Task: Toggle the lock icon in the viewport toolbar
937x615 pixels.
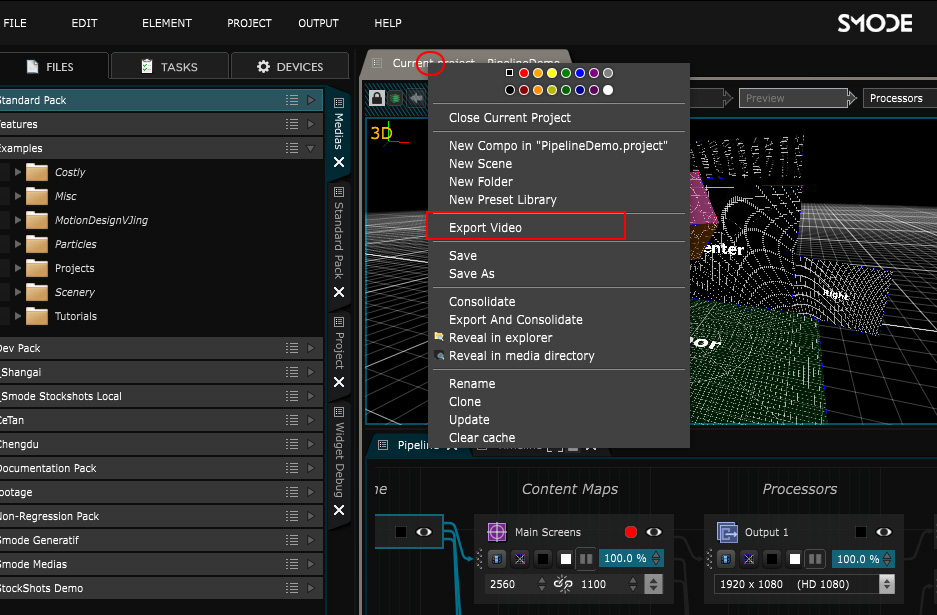Action: pyautogui.click(x=376, y=97)
